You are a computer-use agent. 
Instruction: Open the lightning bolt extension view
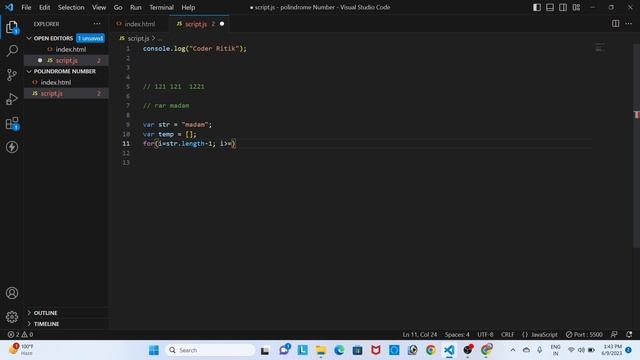(x=12, y=147)
